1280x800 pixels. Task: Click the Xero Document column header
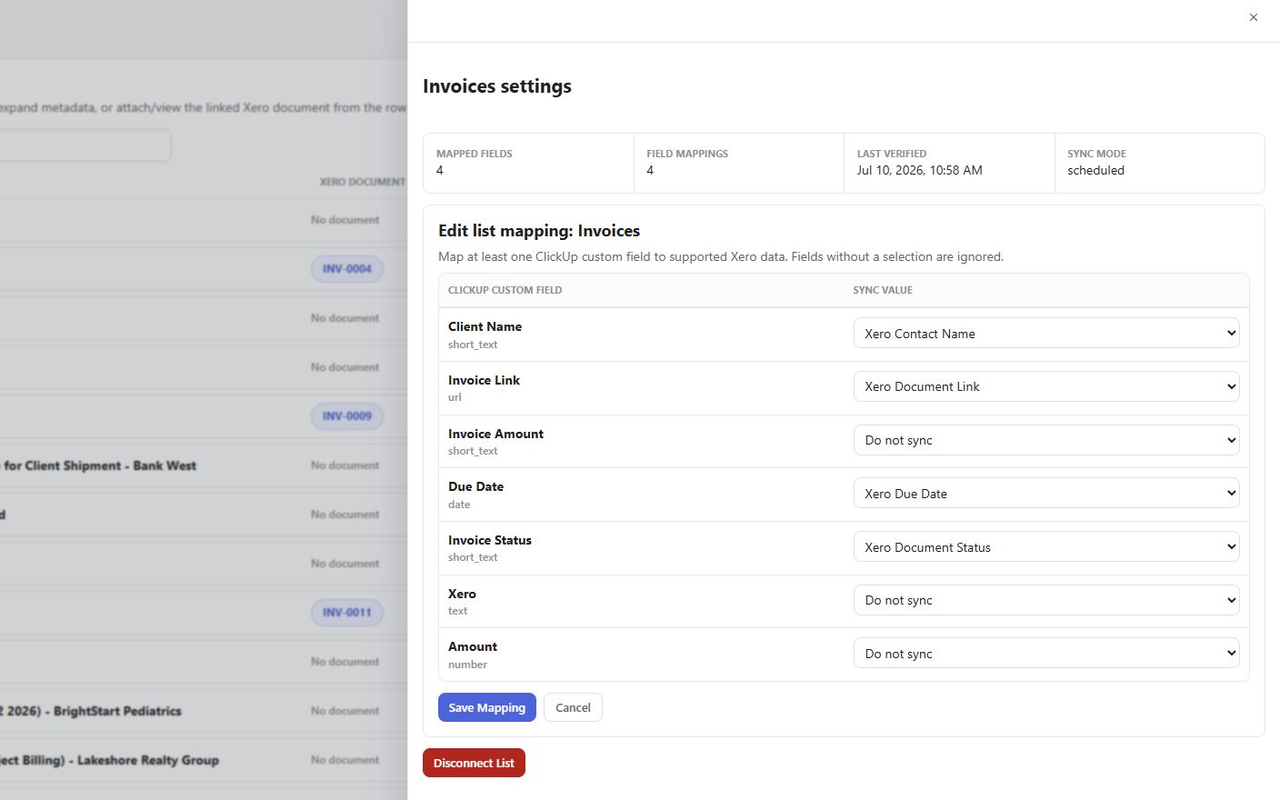[362, 182]
